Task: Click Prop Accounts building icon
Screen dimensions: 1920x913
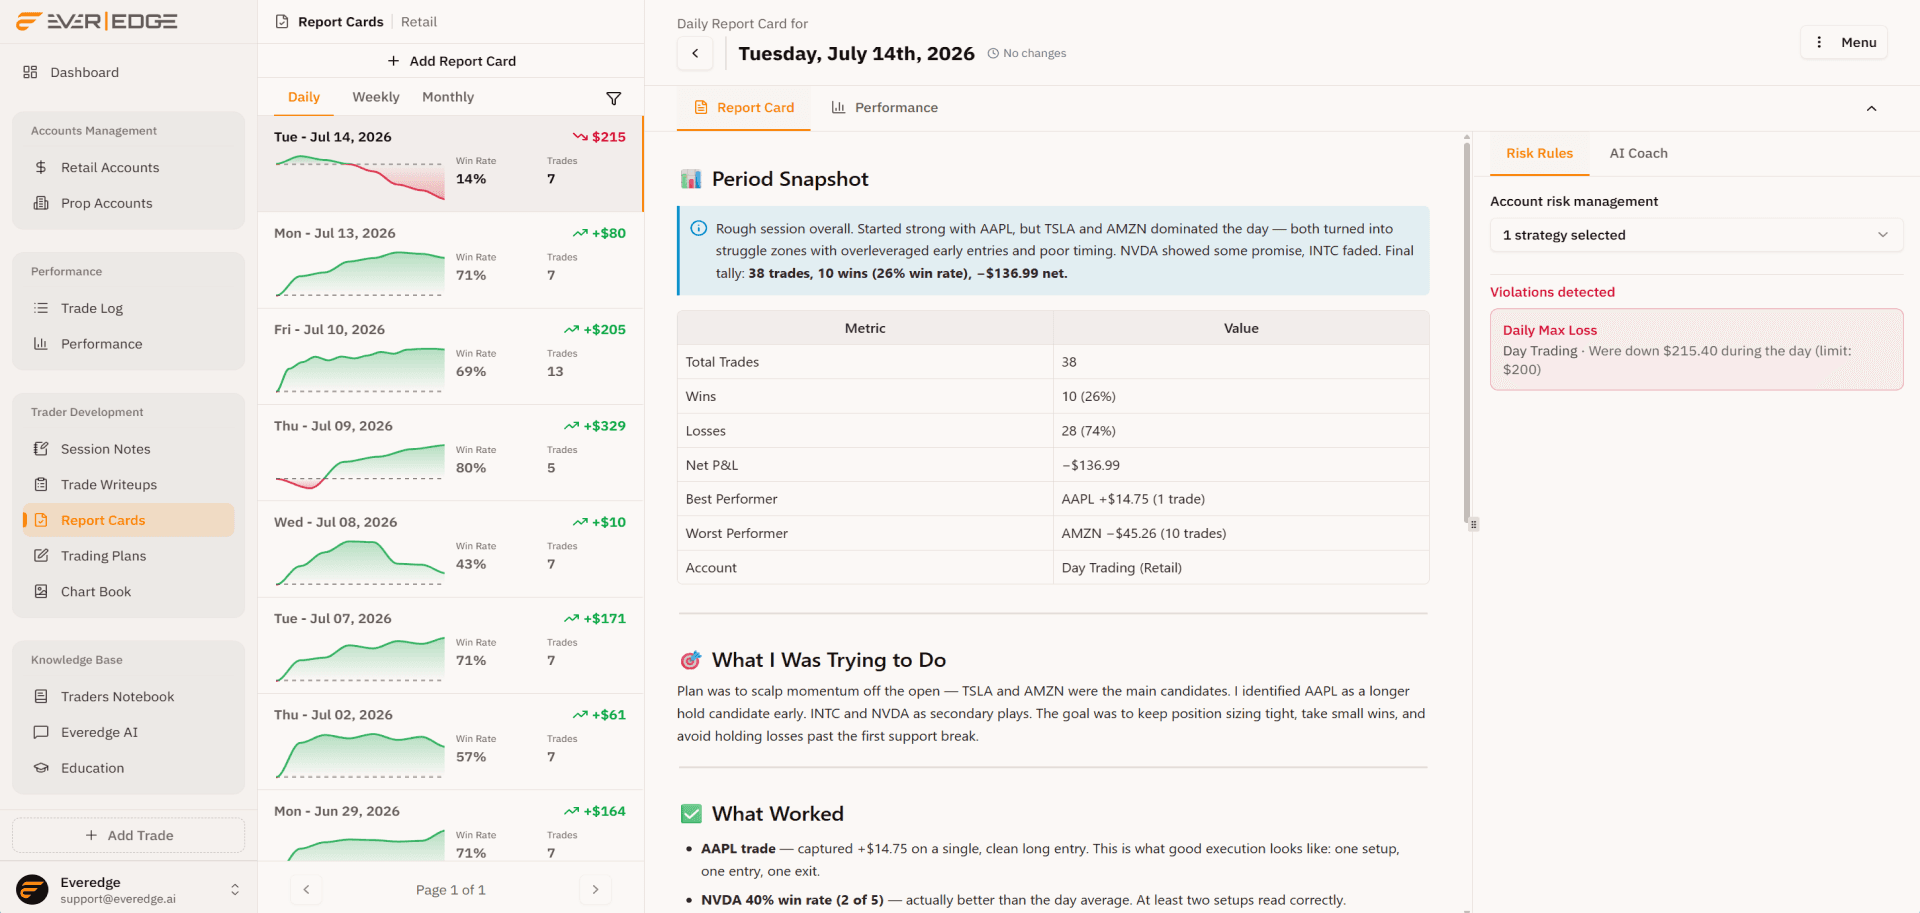Action: point(41,203)
